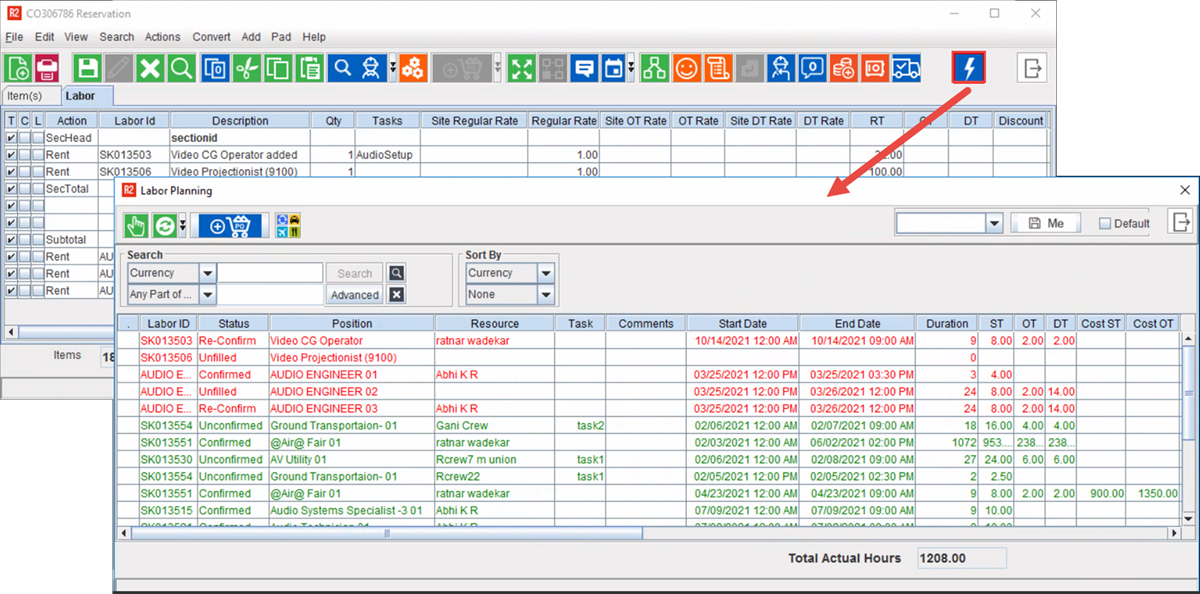Image resolution: width=1200 pixels, height=594 pixels.
Task: Click the green refresh icon in Labor Planning
Action: [x=164, y=225]
